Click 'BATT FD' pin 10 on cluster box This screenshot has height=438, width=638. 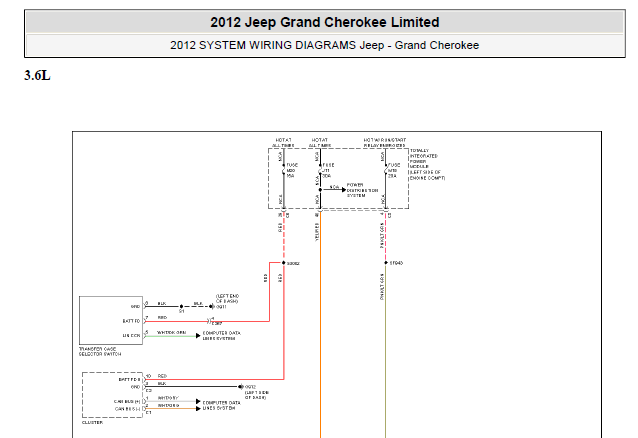point(129,379)
